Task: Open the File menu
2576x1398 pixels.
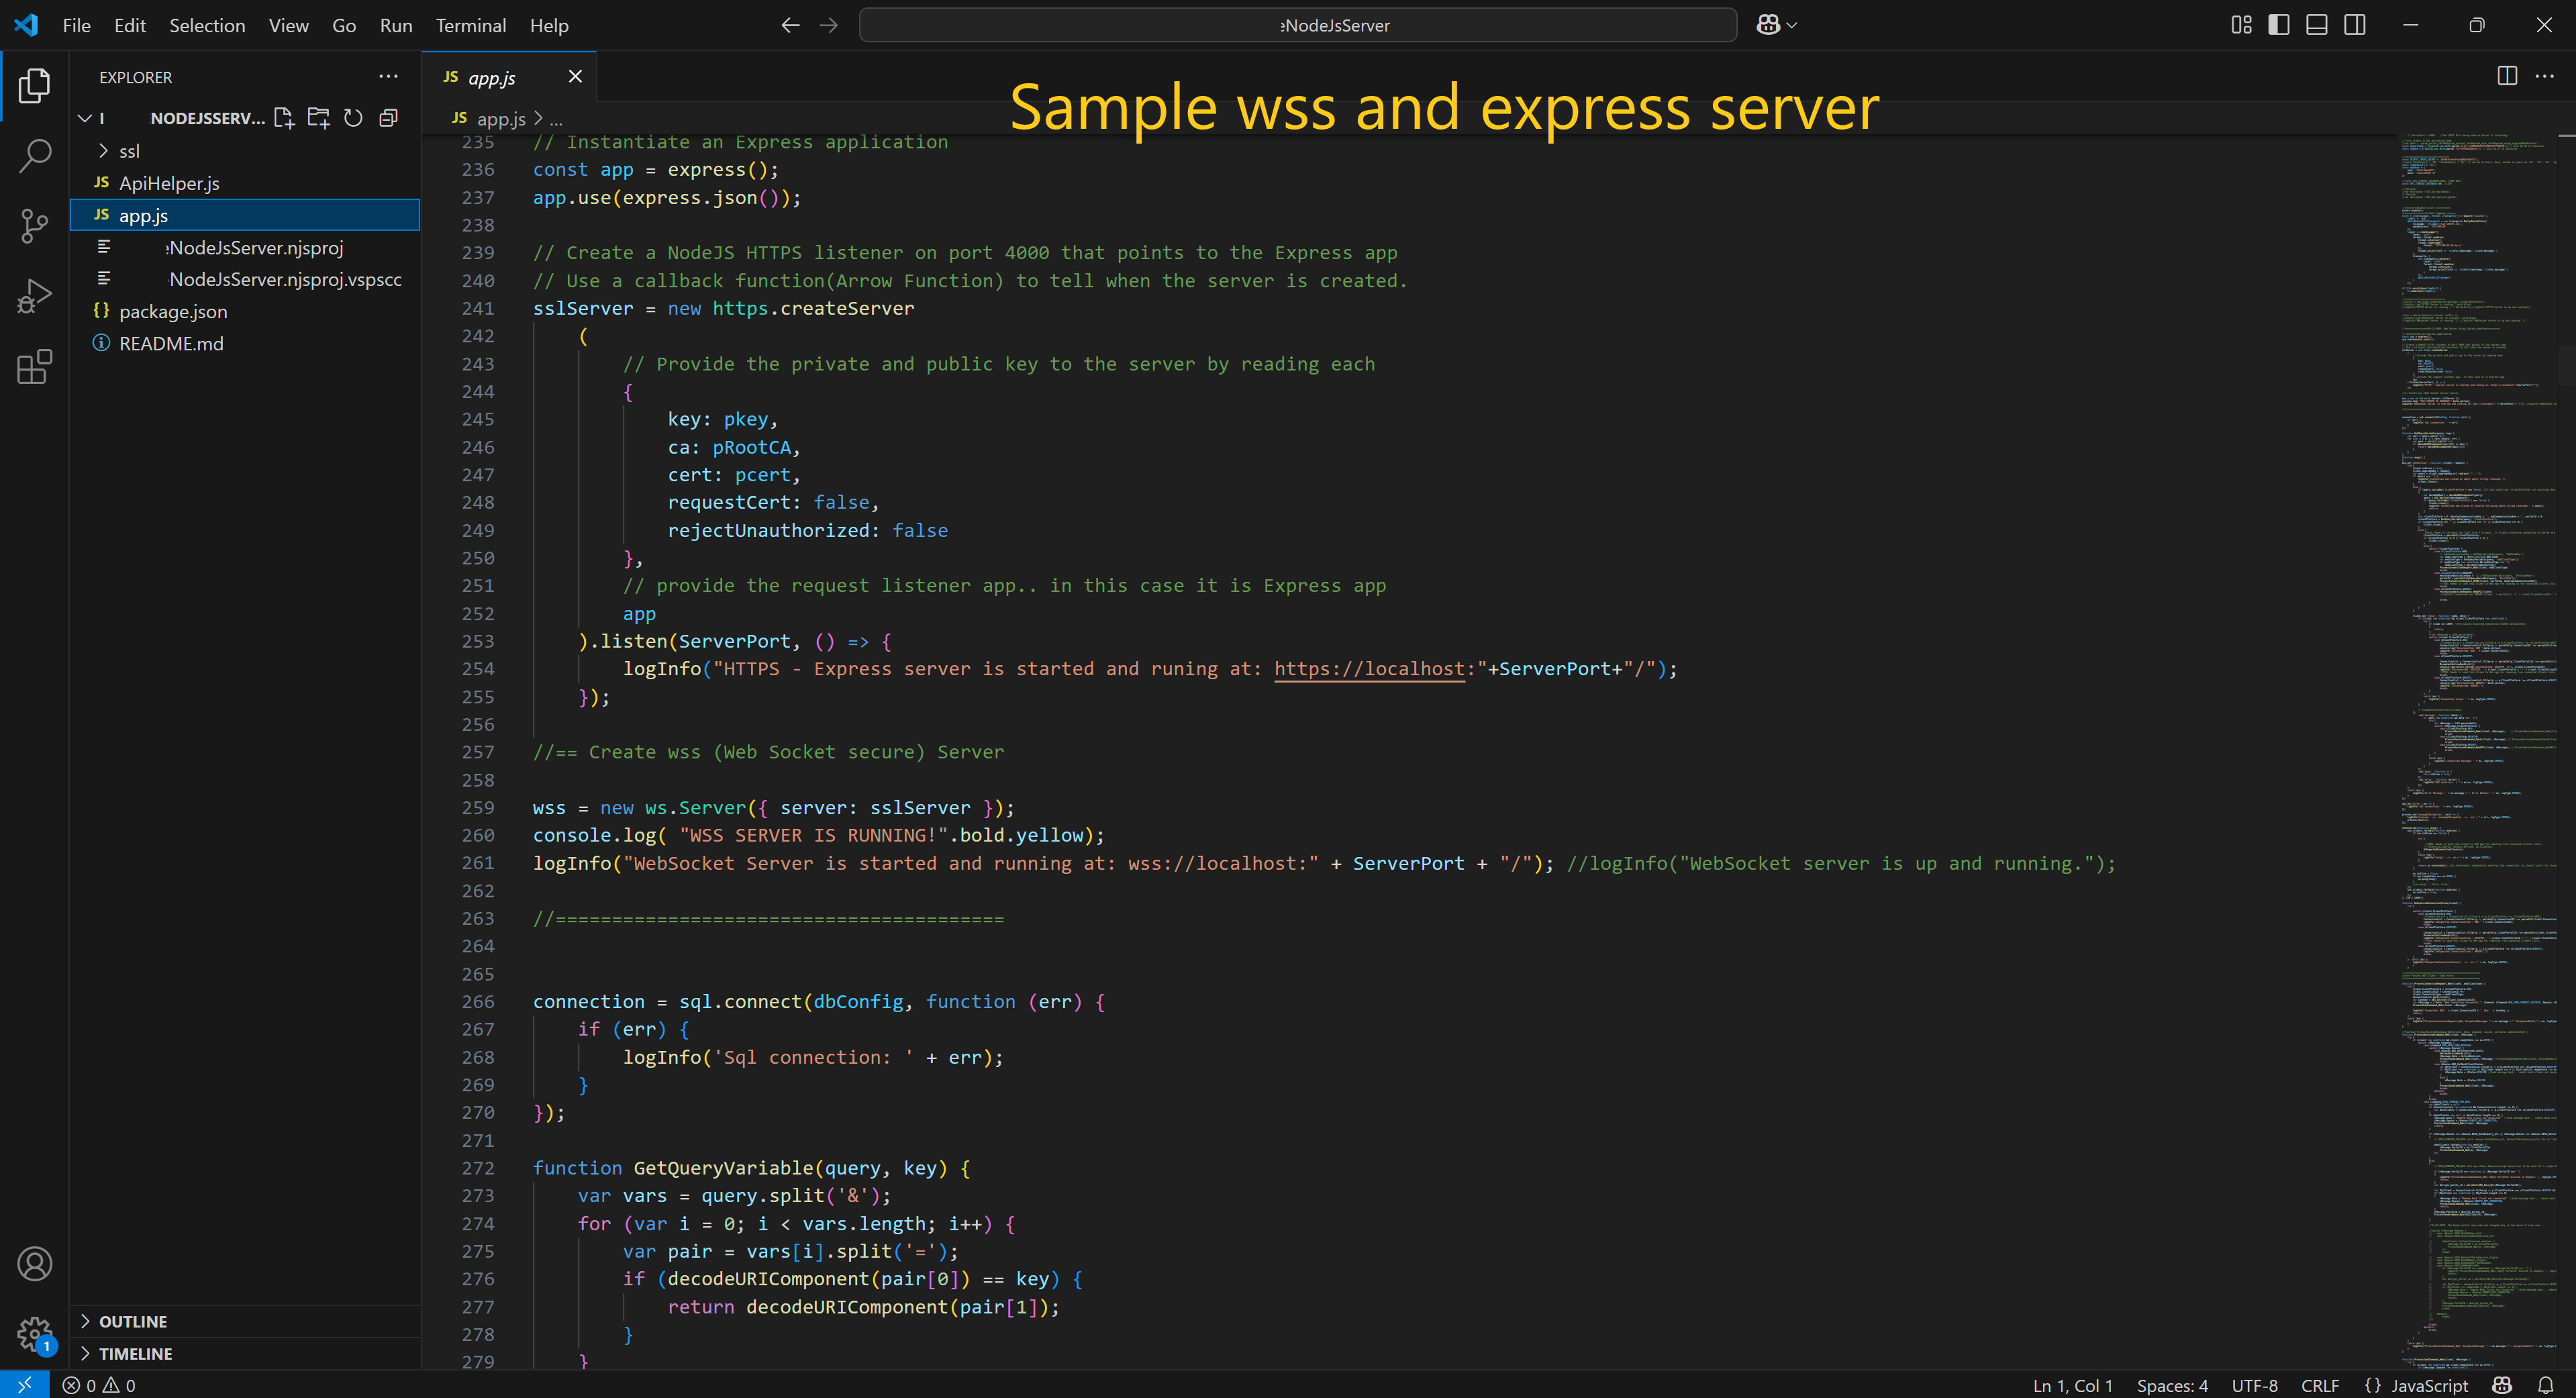Action: pyautogui.click(x=76, y=25)
